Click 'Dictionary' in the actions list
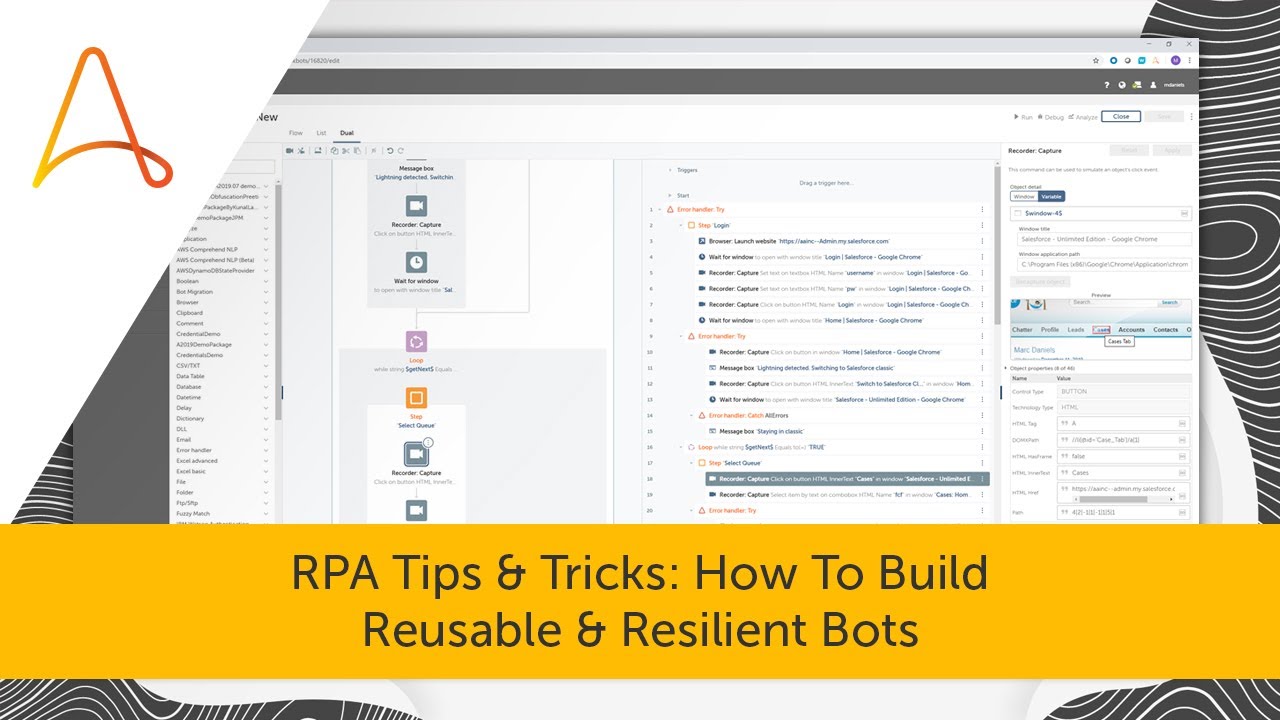 point(190,418)
